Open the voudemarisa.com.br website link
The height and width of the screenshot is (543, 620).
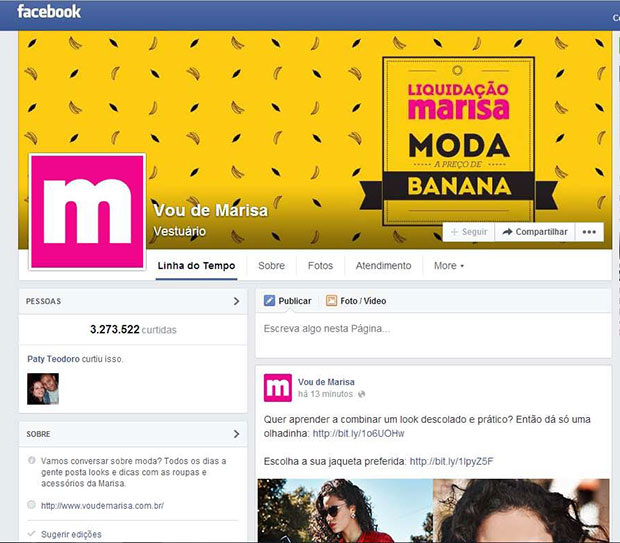click(x=102, y=505)
